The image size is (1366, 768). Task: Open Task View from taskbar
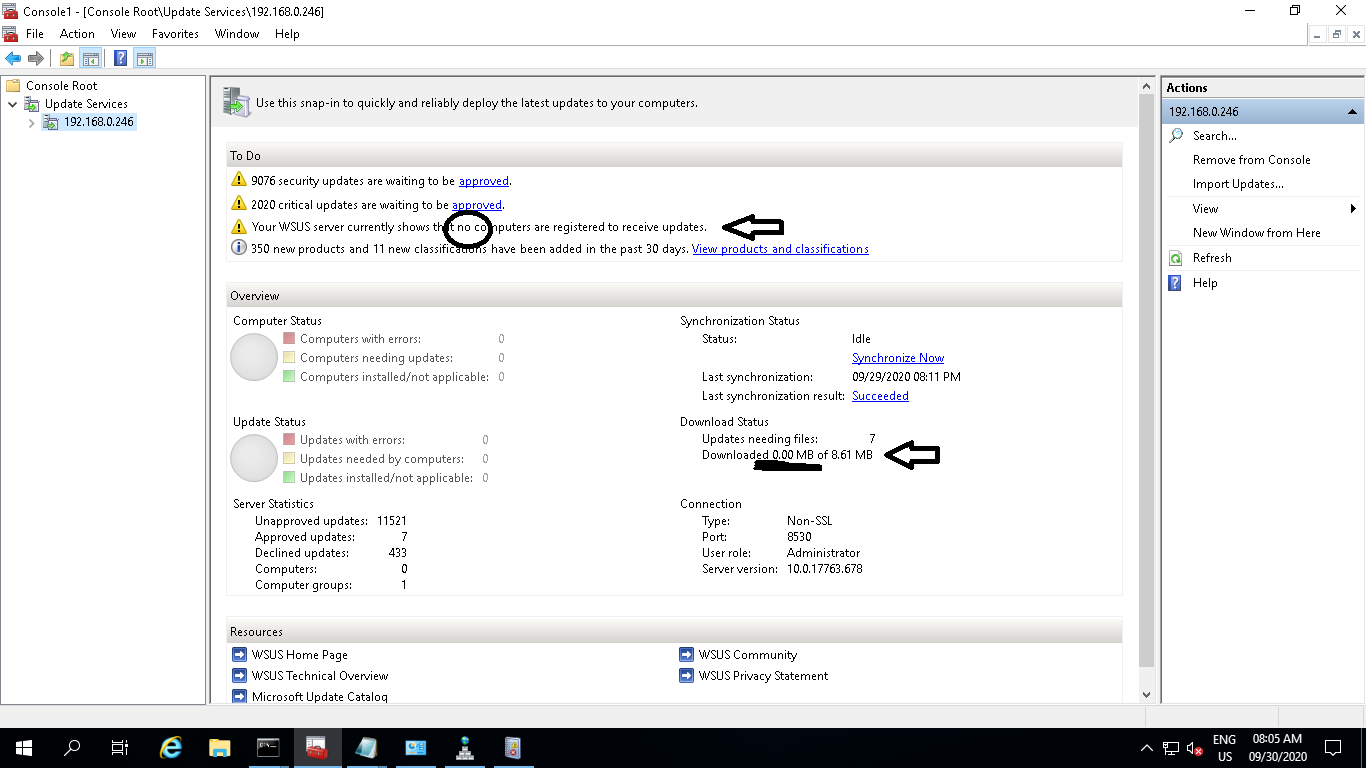coord(120,748)
